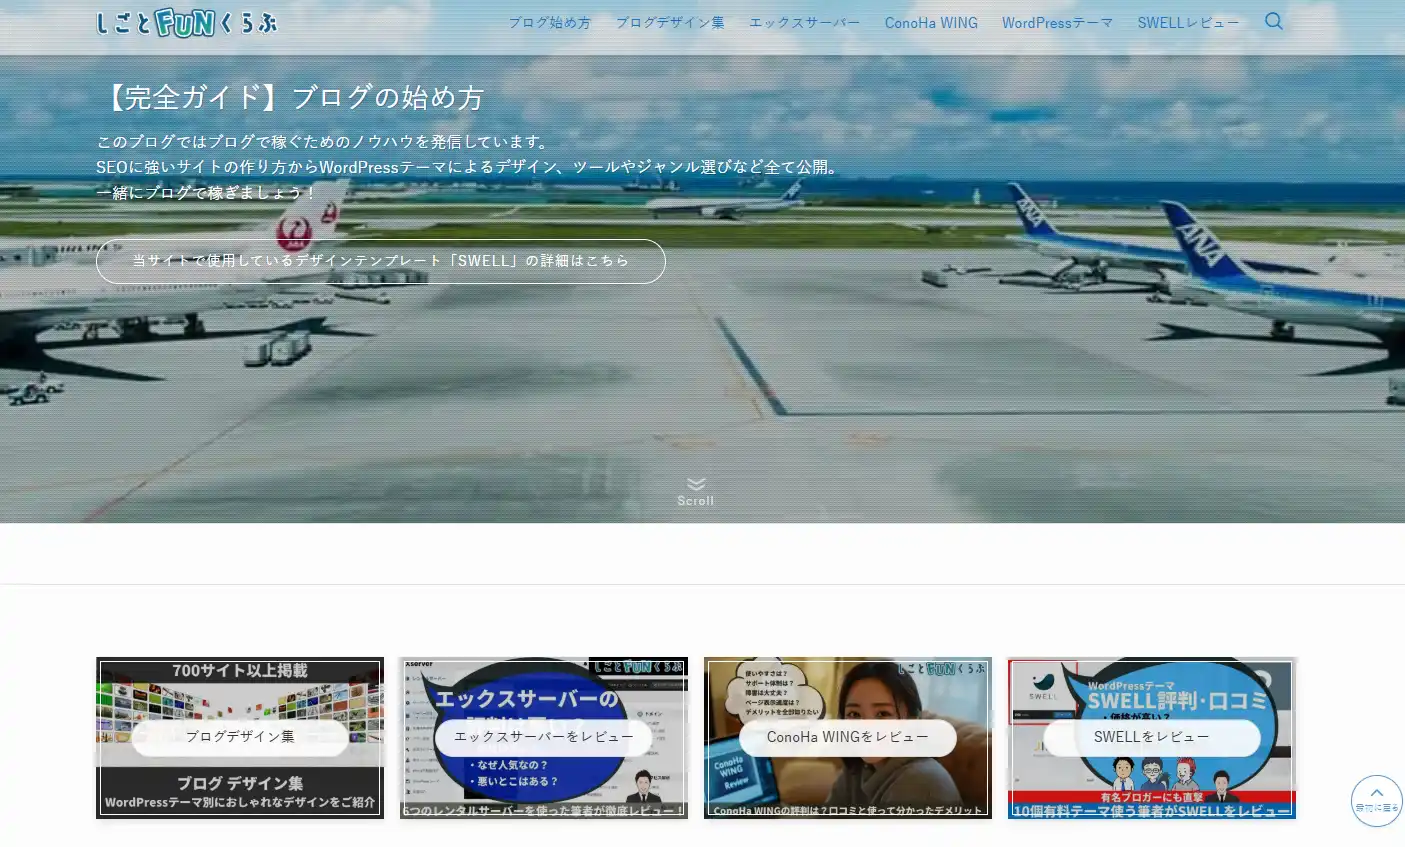The height and width of the screenshot is (847, 1405).
Task: Select ConoHa WING in the top navigation
Action: (930, 22)
